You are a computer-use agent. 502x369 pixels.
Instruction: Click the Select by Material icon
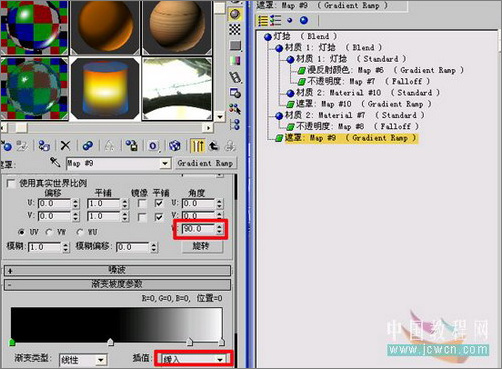(235, 109)
